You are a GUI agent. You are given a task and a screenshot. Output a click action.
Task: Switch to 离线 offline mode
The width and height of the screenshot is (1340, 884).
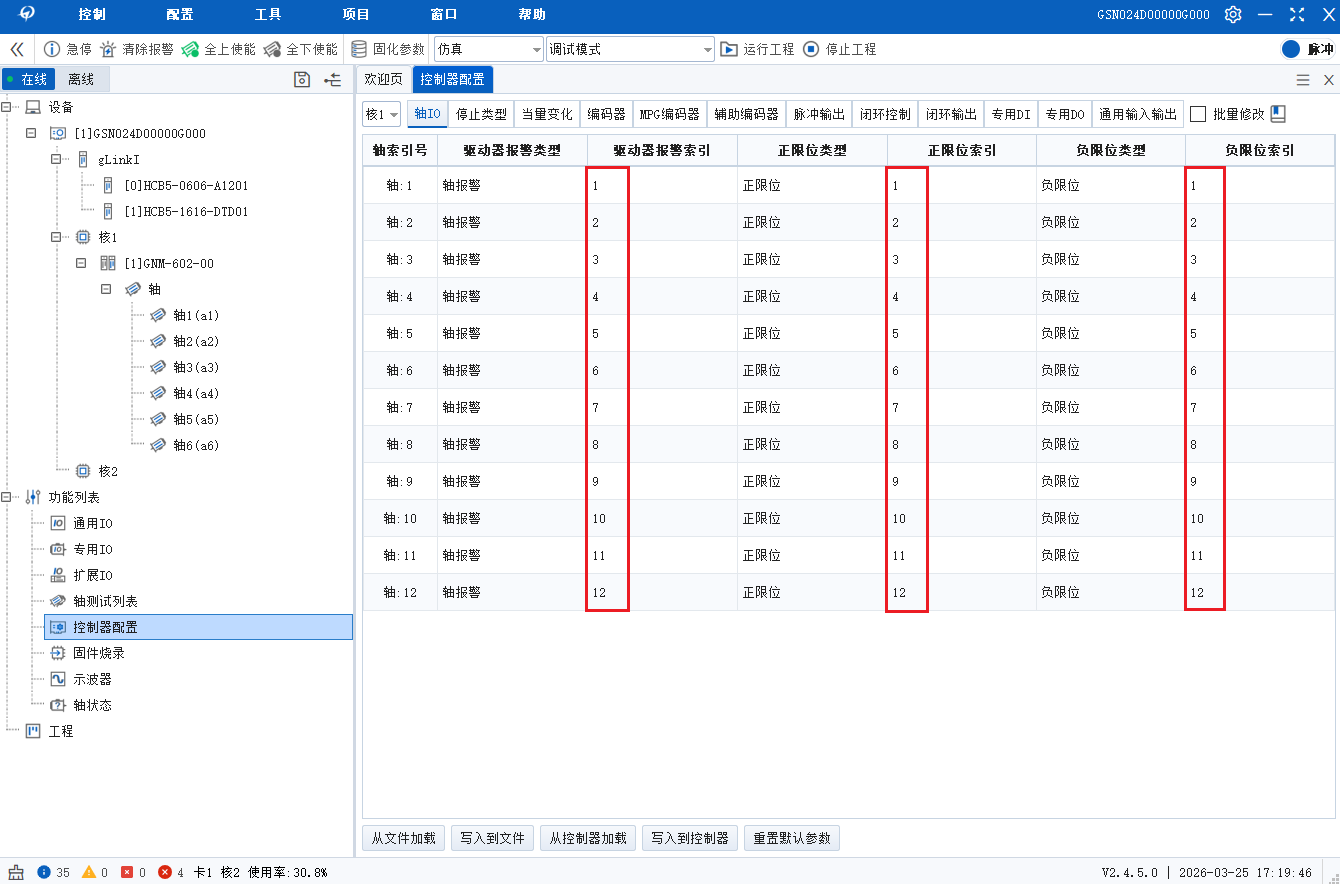click(x=82, y=79)
